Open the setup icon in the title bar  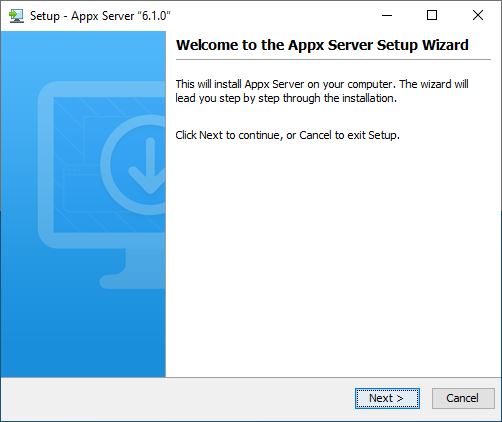[x=16, y=16]
